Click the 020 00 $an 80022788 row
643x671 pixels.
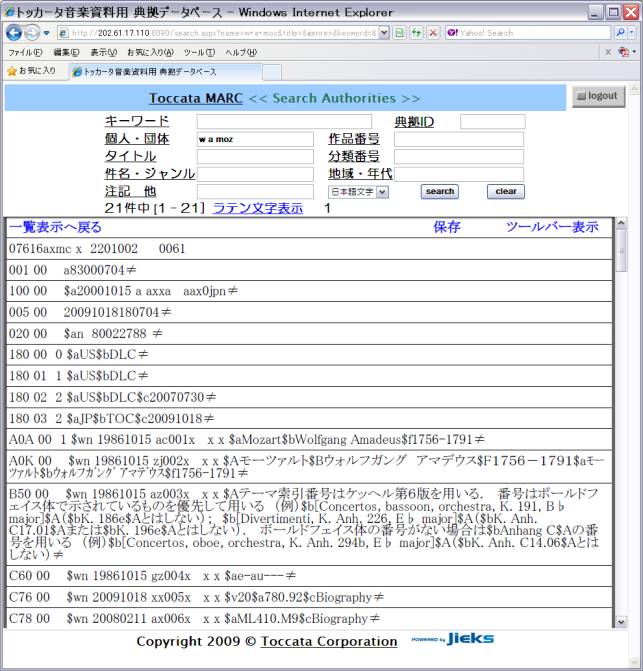(x=309, y=333)
